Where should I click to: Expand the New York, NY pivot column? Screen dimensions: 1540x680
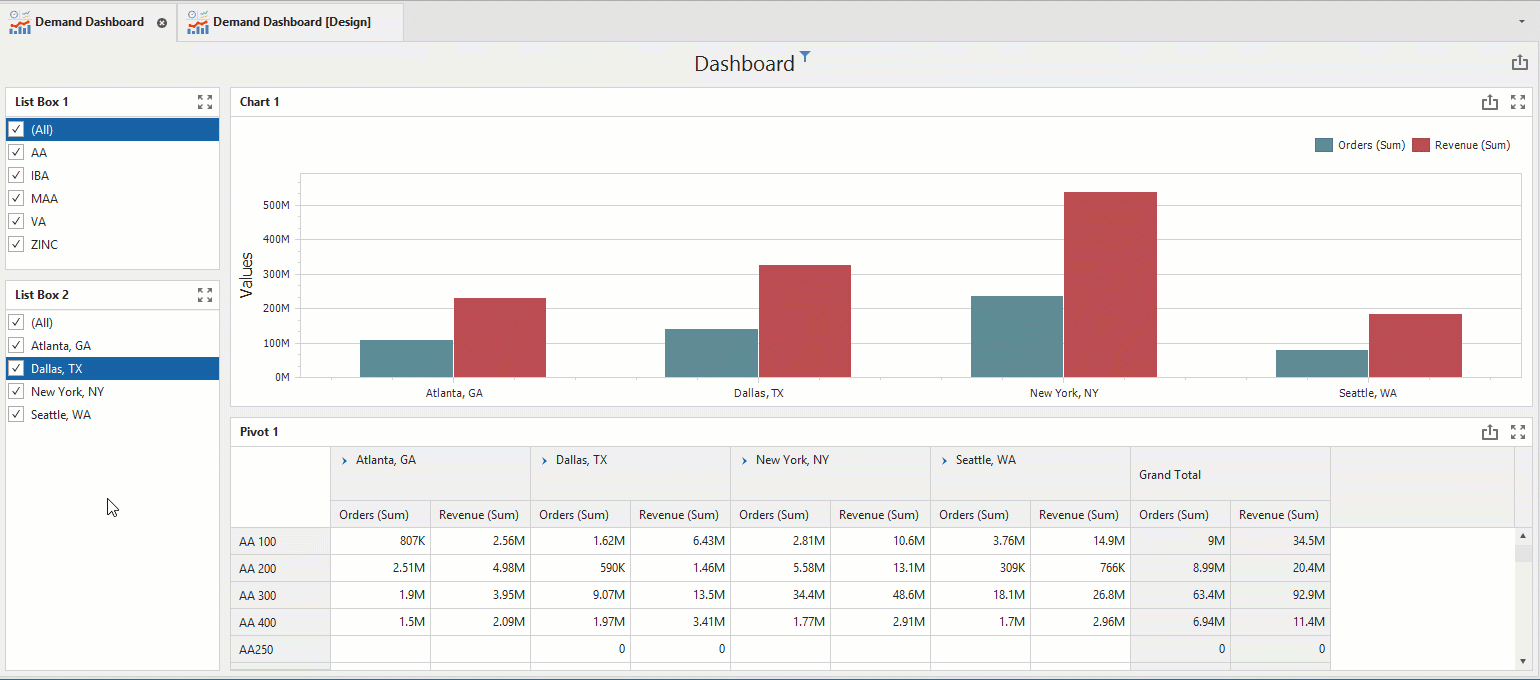(744, 461)
